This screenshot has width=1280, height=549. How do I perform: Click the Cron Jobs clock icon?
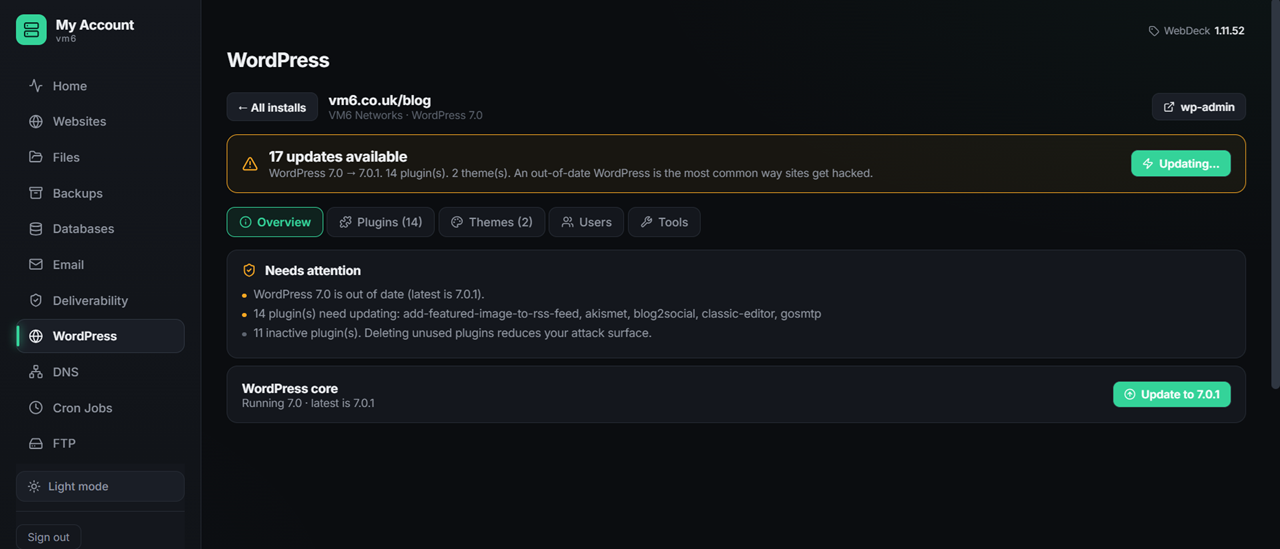[36, 408]
